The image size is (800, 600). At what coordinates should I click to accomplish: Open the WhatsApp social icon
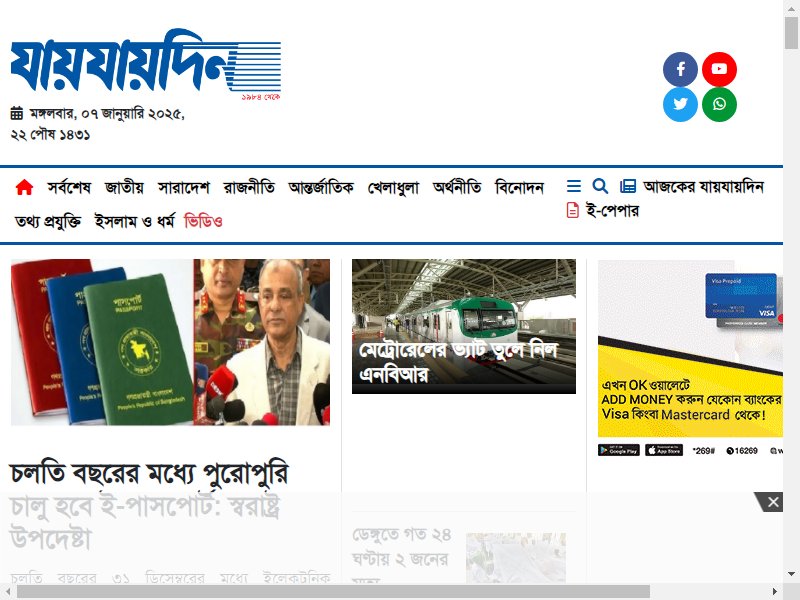(719, 104)
